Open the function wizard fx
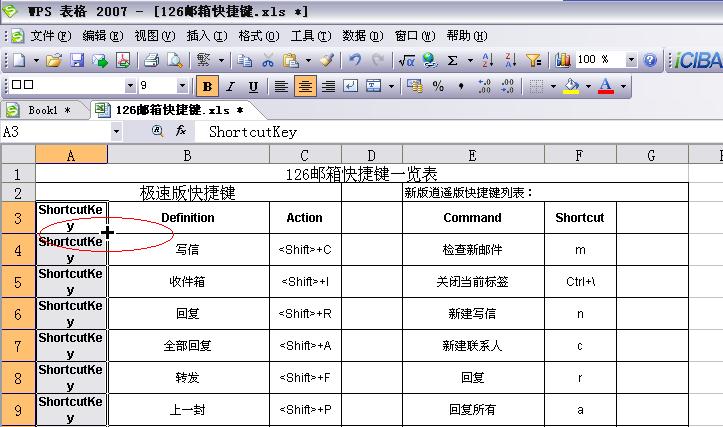 pyautogui.click(x=181, y=131)
